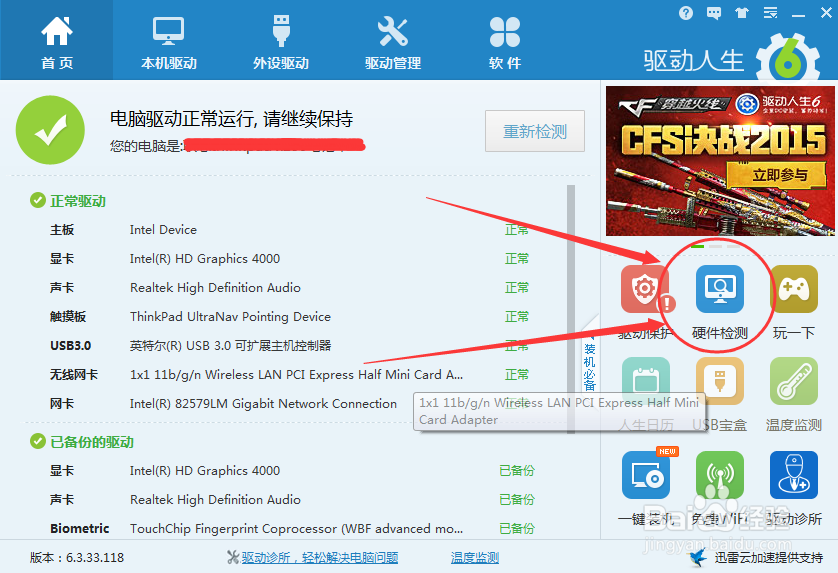Select the backed-up Realtek High Definition Audio row
Image resolution: width=838 pixels, height=573 pixels.
pos(291,499)
